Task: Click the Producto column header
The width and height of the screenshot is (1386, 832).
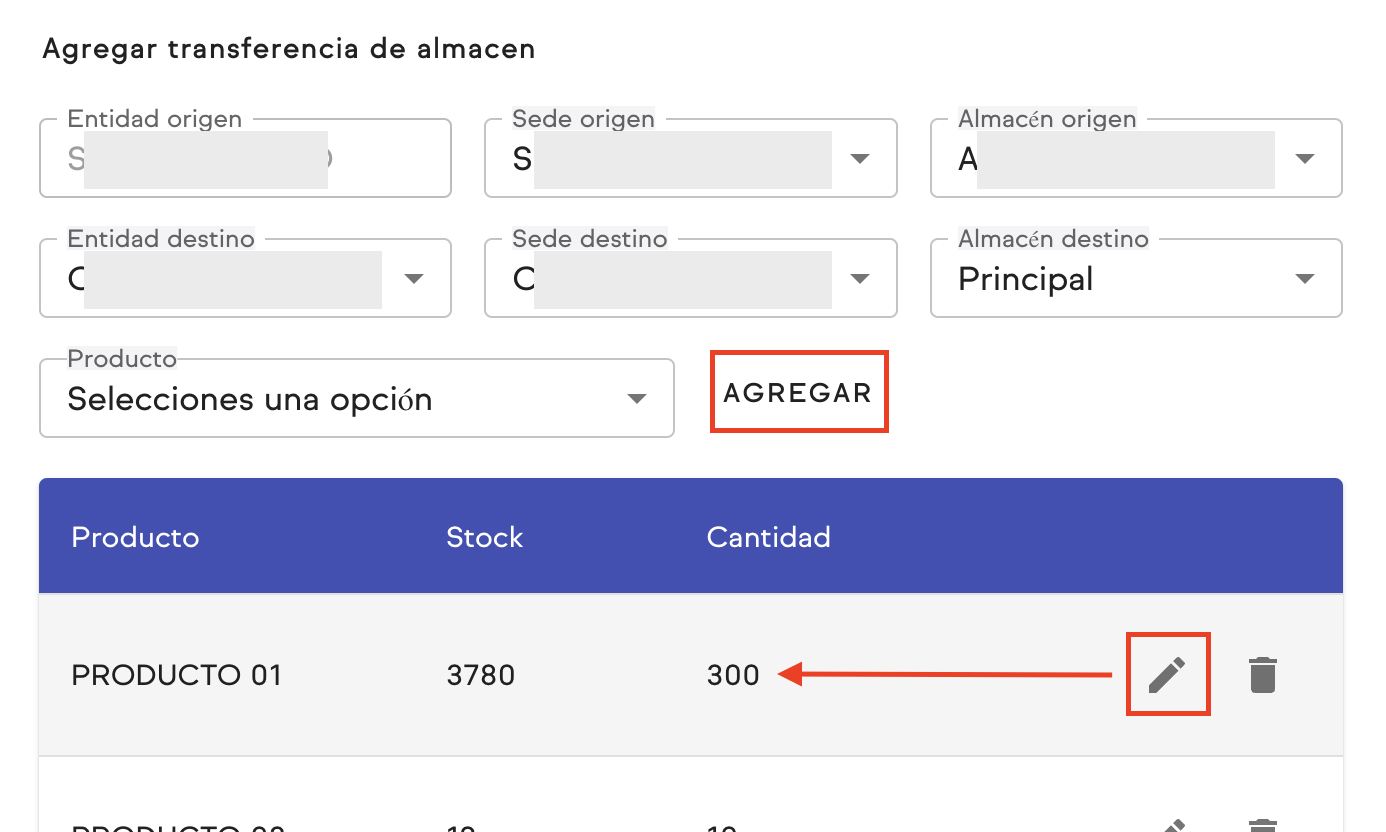Action: pos(135,537)
